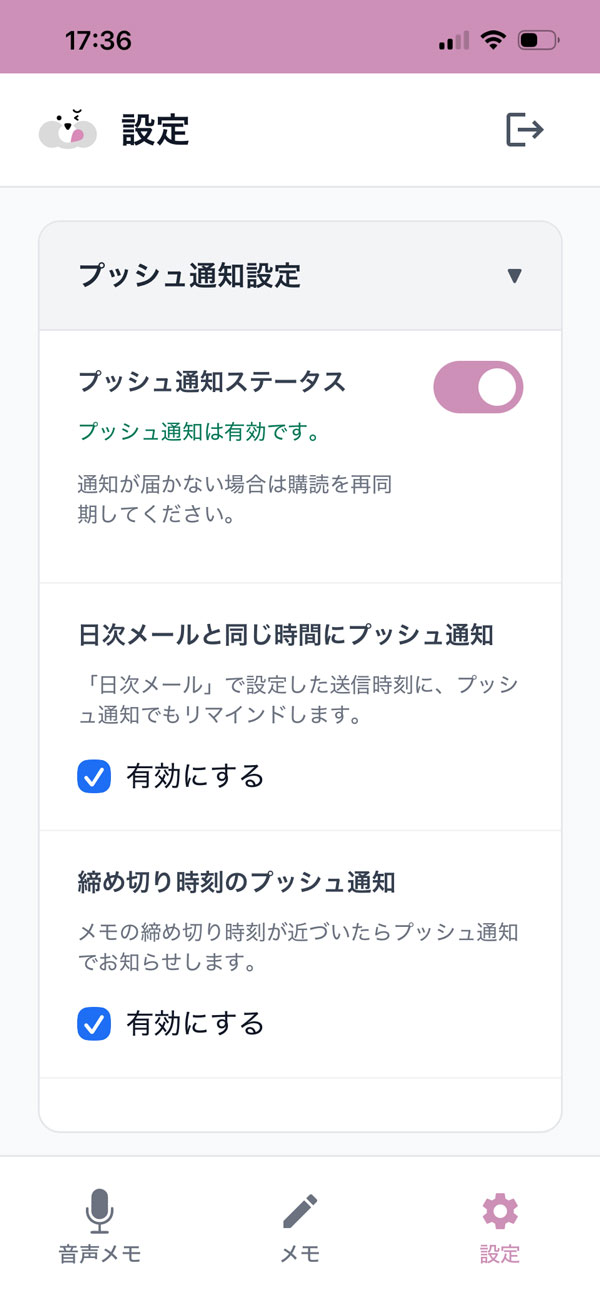Tap the 有効にする label for deadline notifications
The image size is (600, 1299).
[x=195, y=1024]
